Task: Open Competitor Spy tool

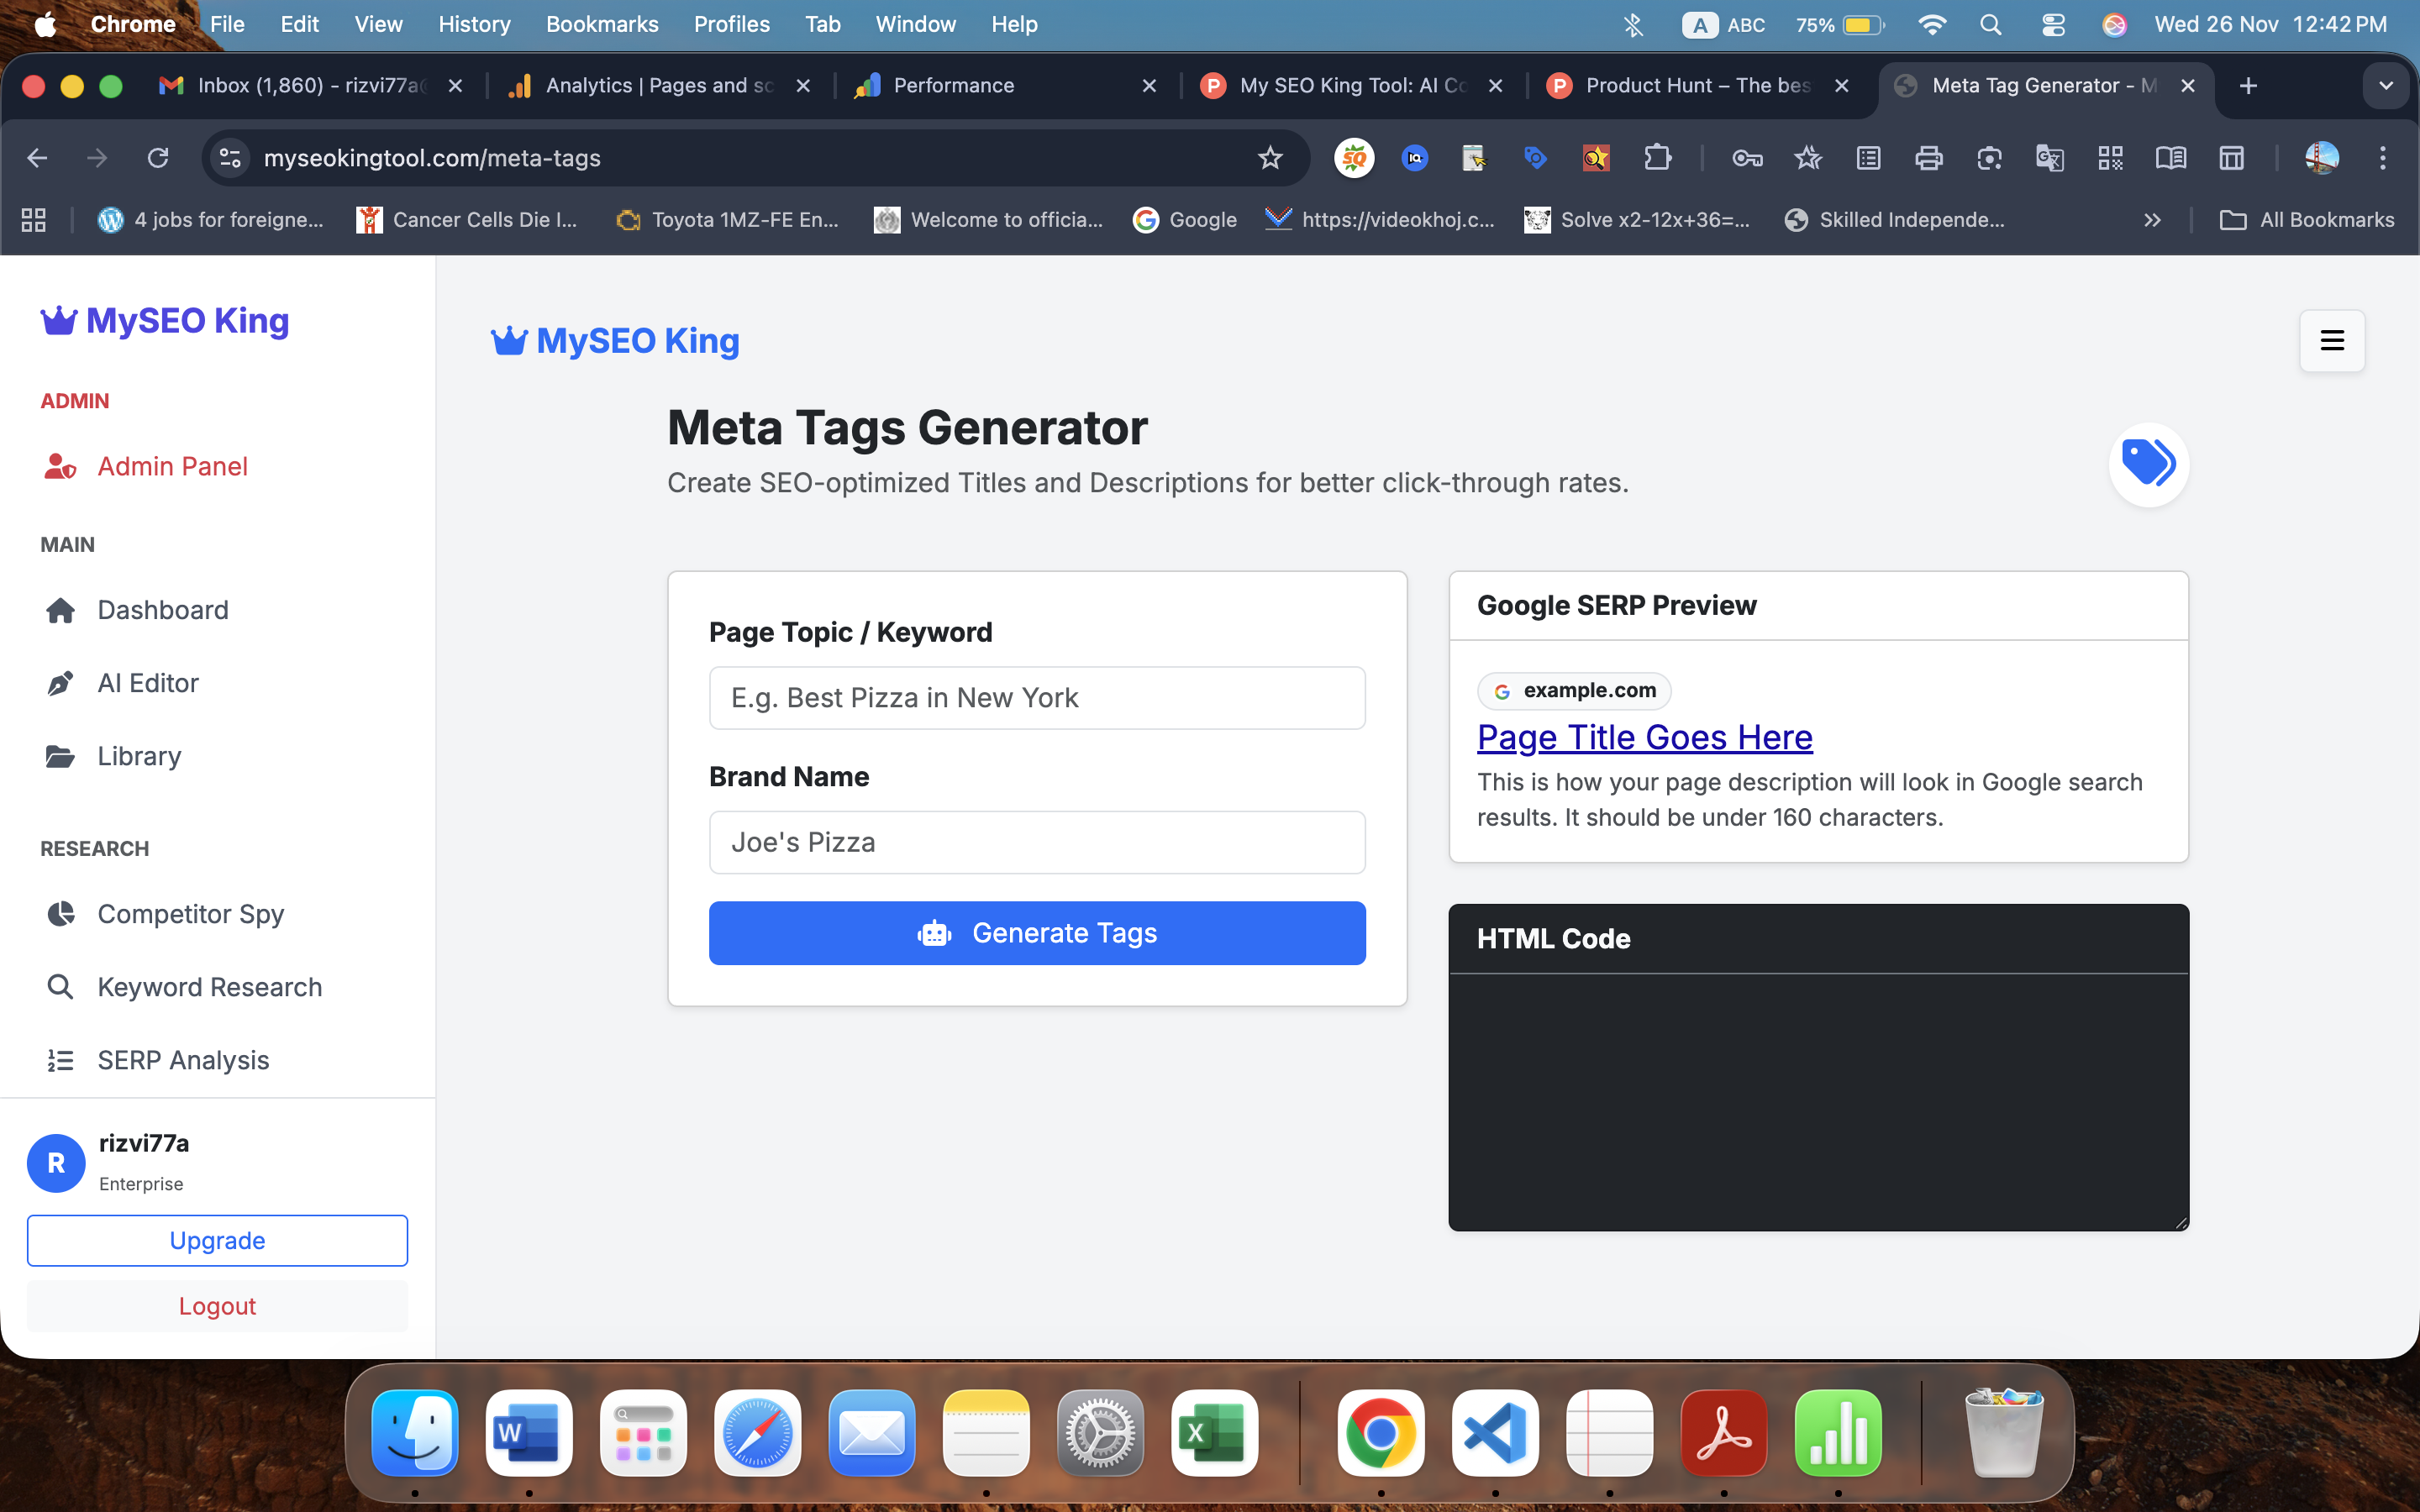Action: pos(190,914)
